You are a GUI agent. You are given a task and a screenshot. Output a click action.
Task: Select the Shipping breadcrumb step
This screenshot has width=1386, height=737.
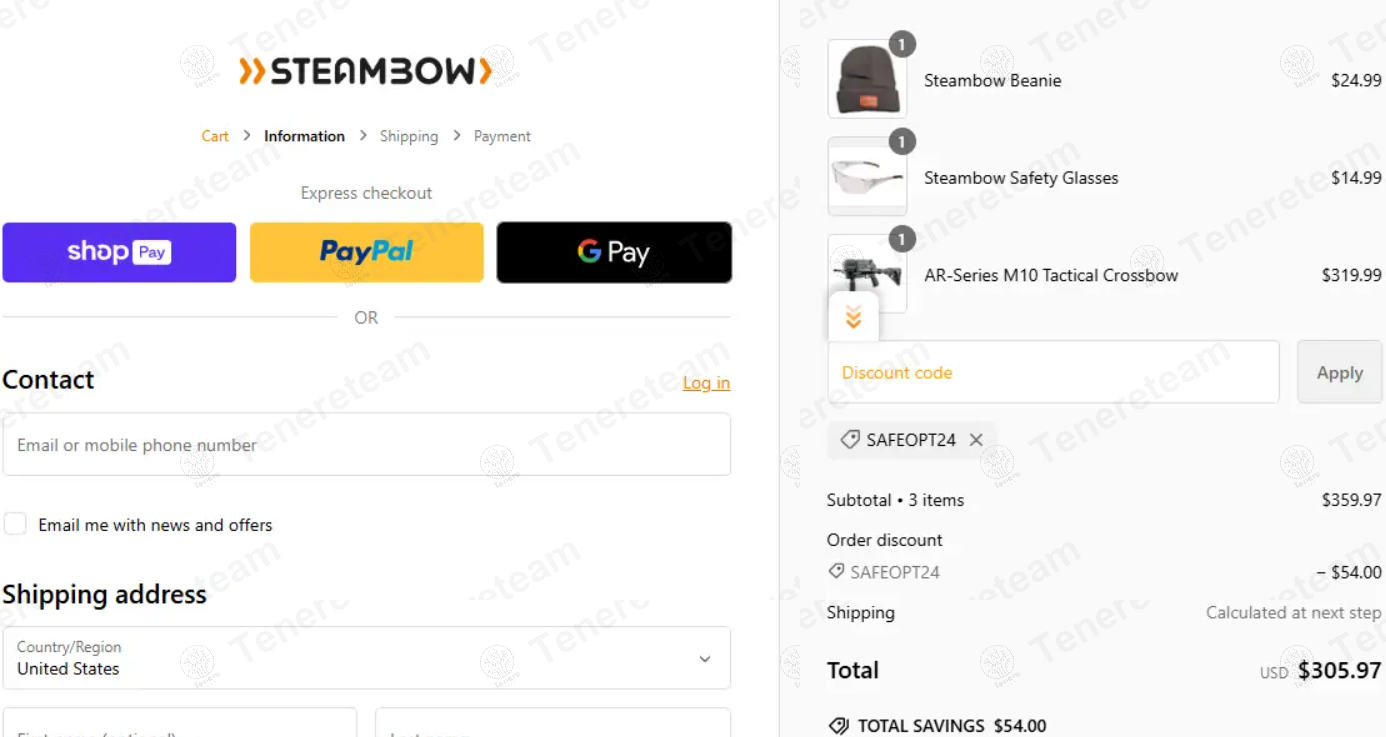pyautogui.click(x=409, y=136)
